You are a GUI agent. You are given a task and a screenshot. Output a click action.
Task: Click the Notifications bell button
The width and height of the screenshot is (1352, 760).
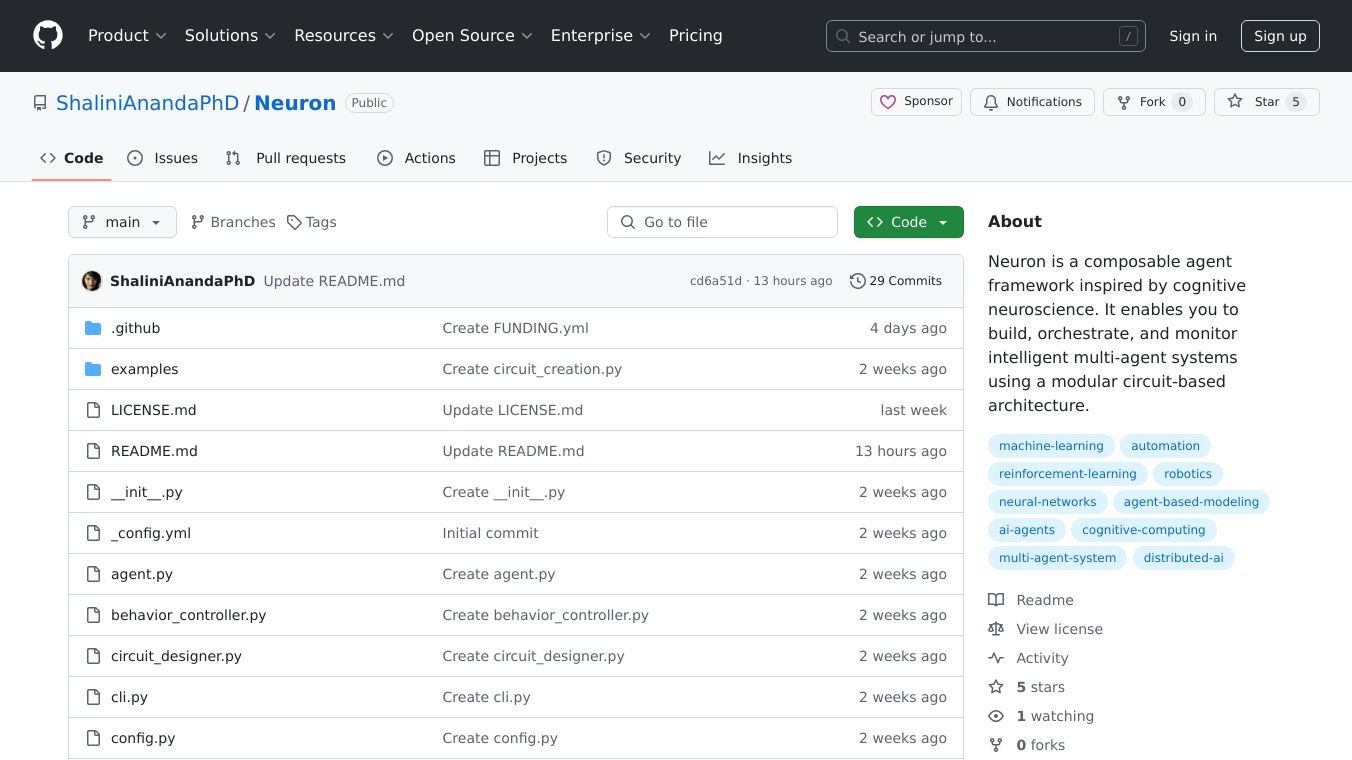tap(1032, 102)
